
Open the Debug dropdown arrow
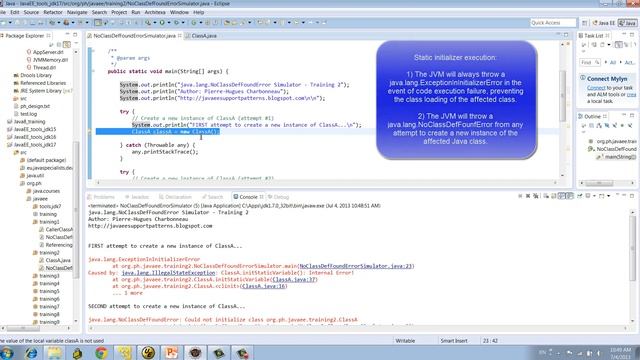click(x=155, y=22)
